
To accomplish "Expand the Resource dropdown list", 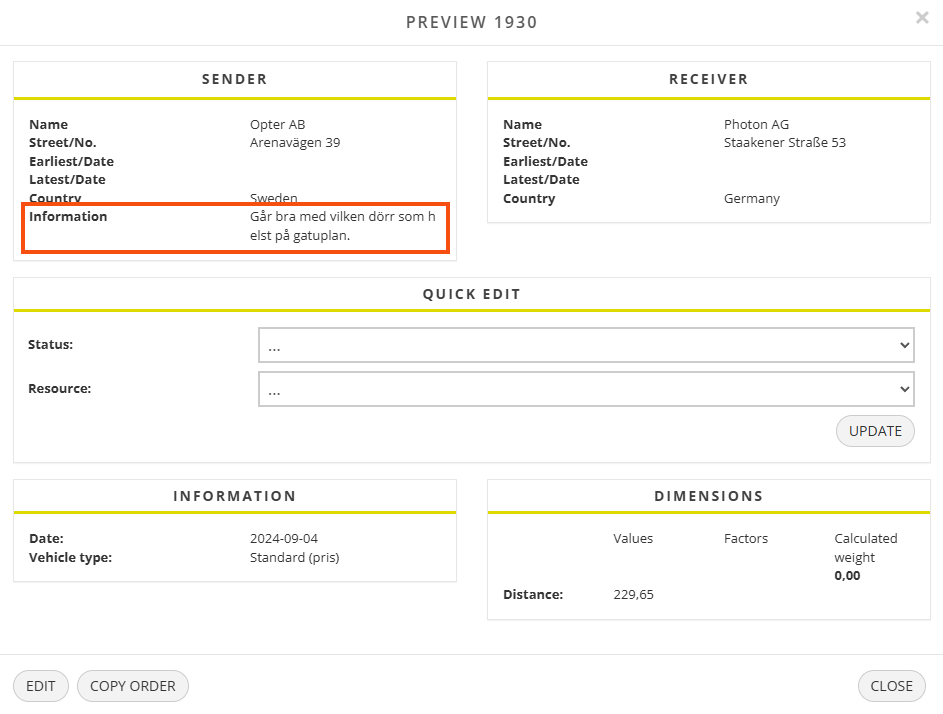I will [586, 389].
